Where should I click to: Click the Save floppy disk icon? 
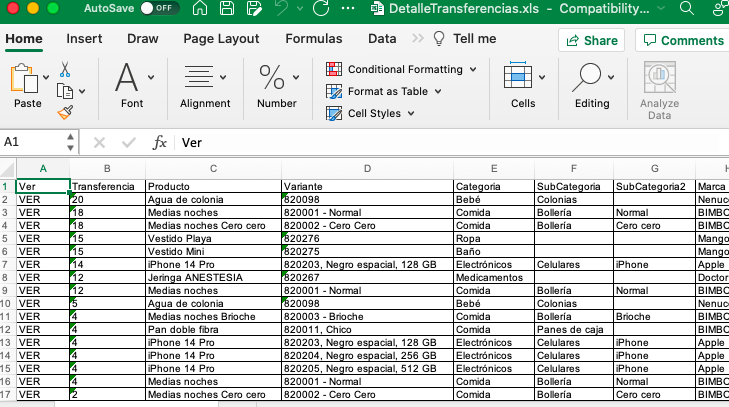click(227, 8)
